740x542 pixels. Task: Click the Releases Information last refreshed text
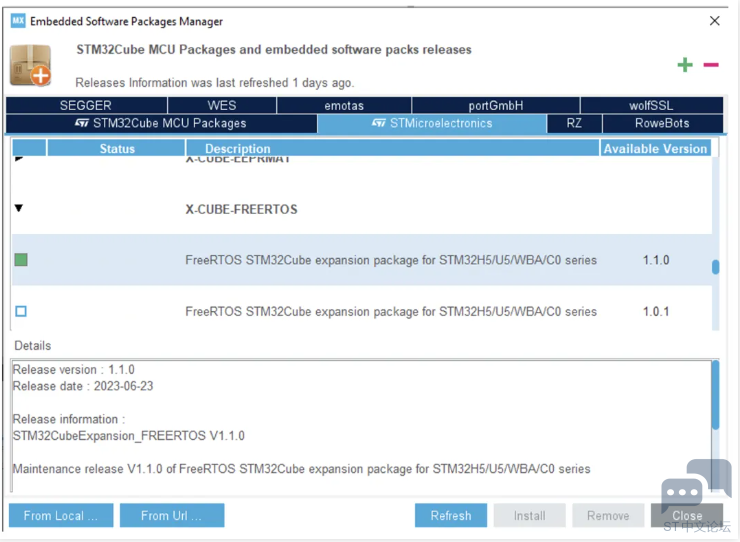coord(215,83)
